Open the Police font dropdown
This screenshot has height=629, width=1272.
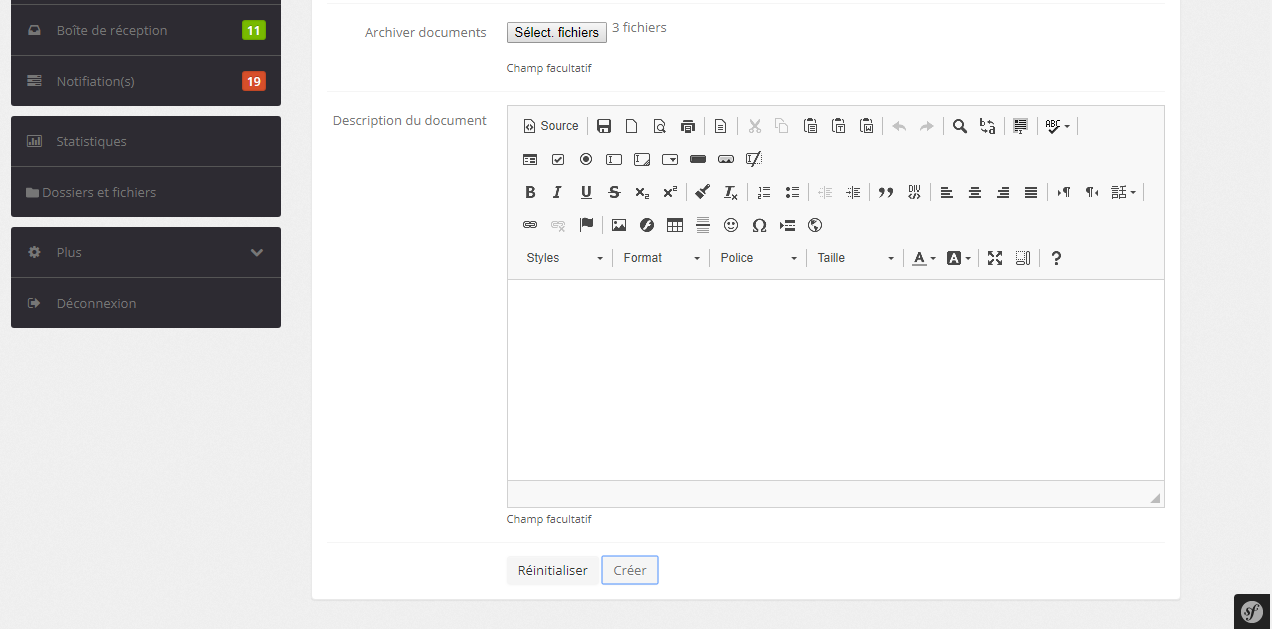(758, 258)
